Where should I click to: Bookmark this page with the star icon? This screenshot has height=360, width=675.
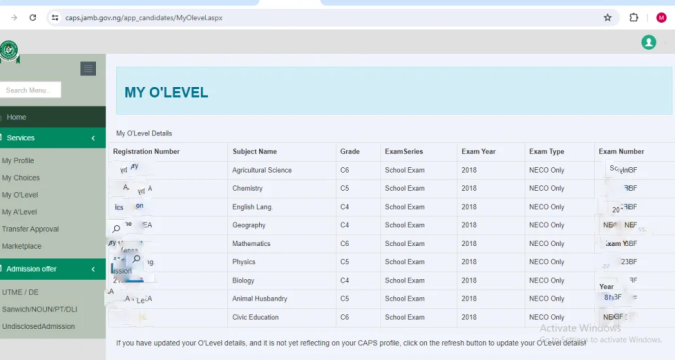point(607,18)
